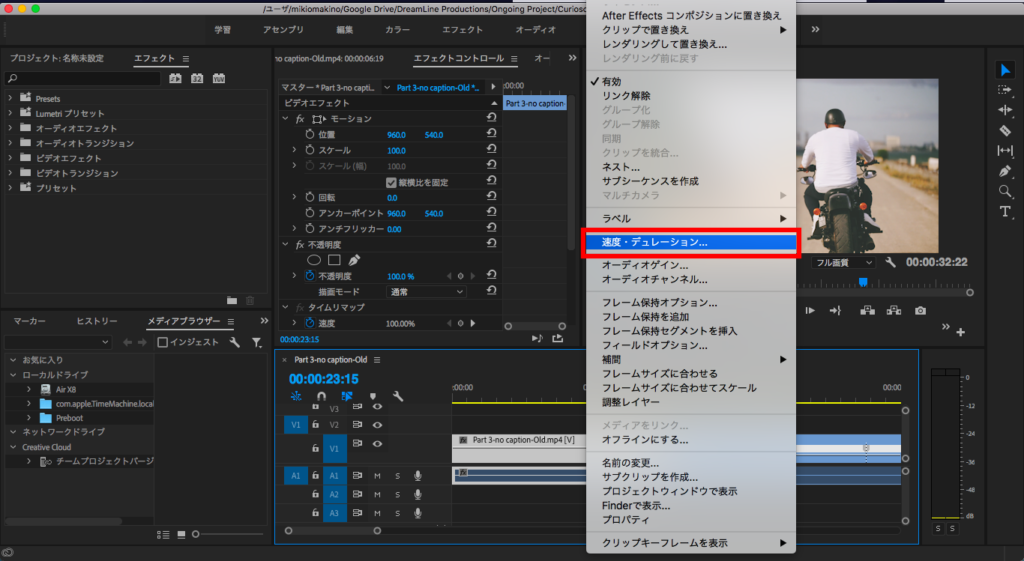Switch to ヒストリー tab
The height and width of the screenshot is (561, 1024).
97,321
